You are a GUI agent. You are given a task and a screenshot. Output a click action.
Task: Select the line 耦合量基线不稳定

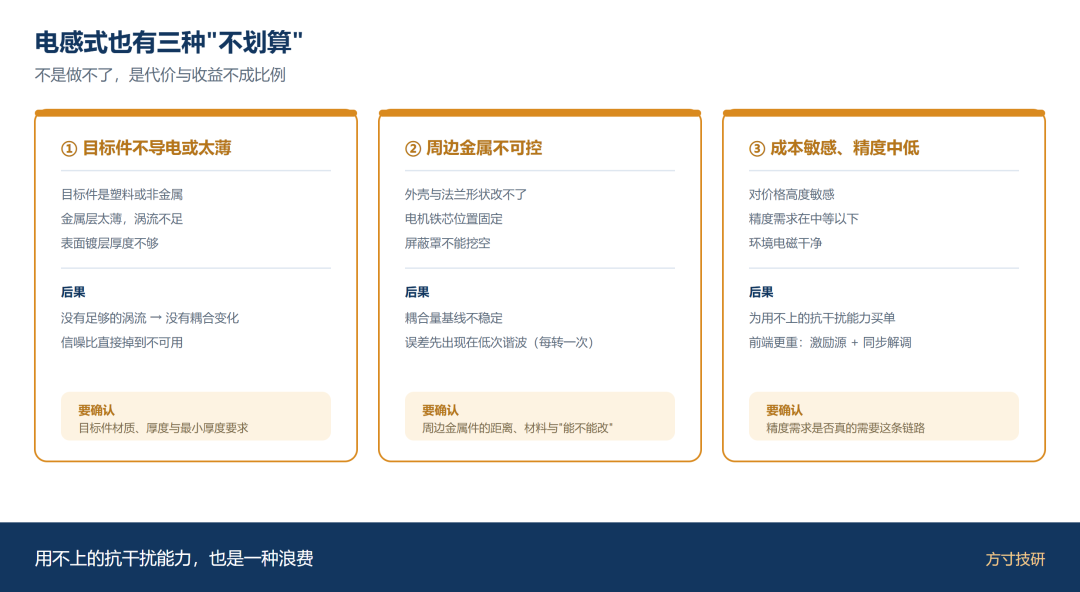[453, 318]
